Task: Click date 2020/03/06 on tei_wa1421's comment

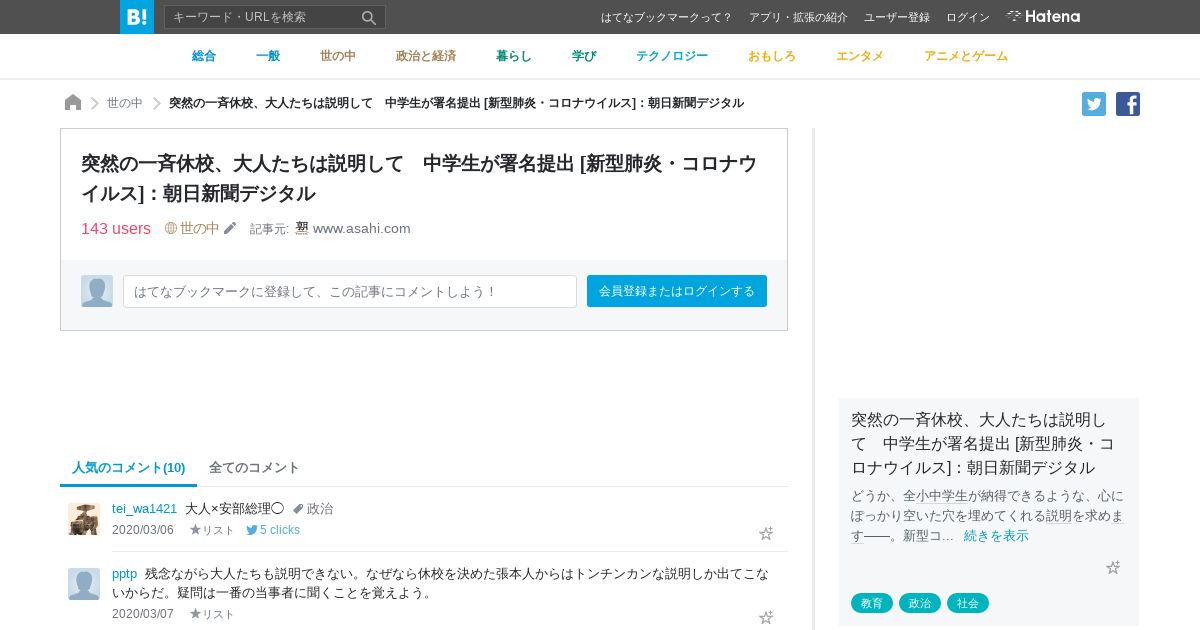Action: 143,530
